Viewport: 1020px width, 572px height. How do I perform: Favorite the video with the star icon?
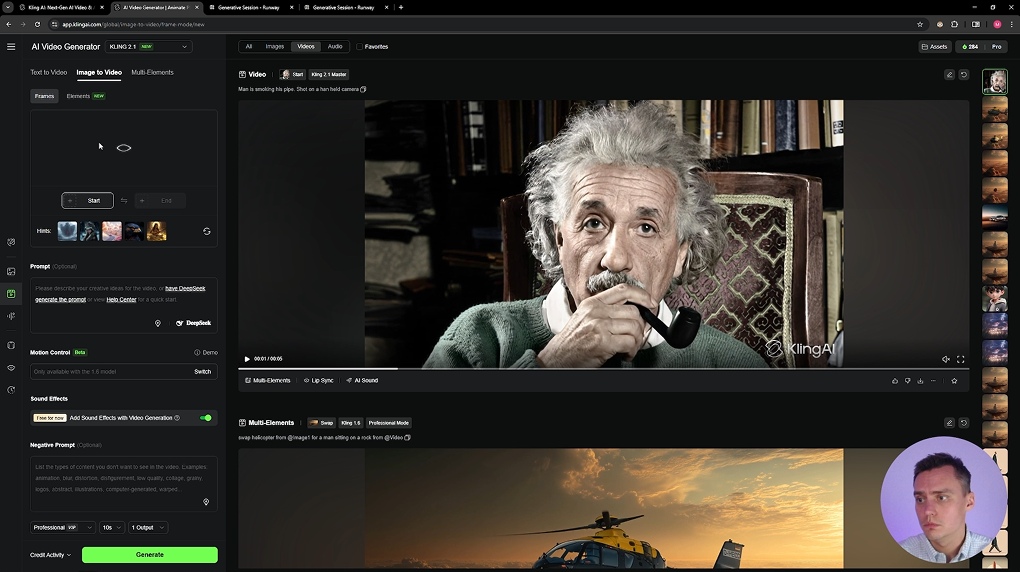tap(954, 381)
